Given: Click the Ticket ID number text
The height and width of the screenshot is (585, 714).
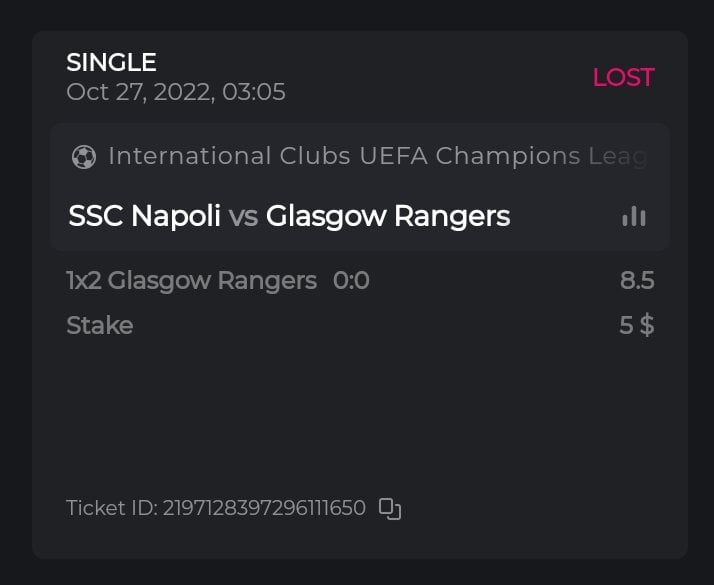Looking at the screenshot, I should (x=264, y=508).
